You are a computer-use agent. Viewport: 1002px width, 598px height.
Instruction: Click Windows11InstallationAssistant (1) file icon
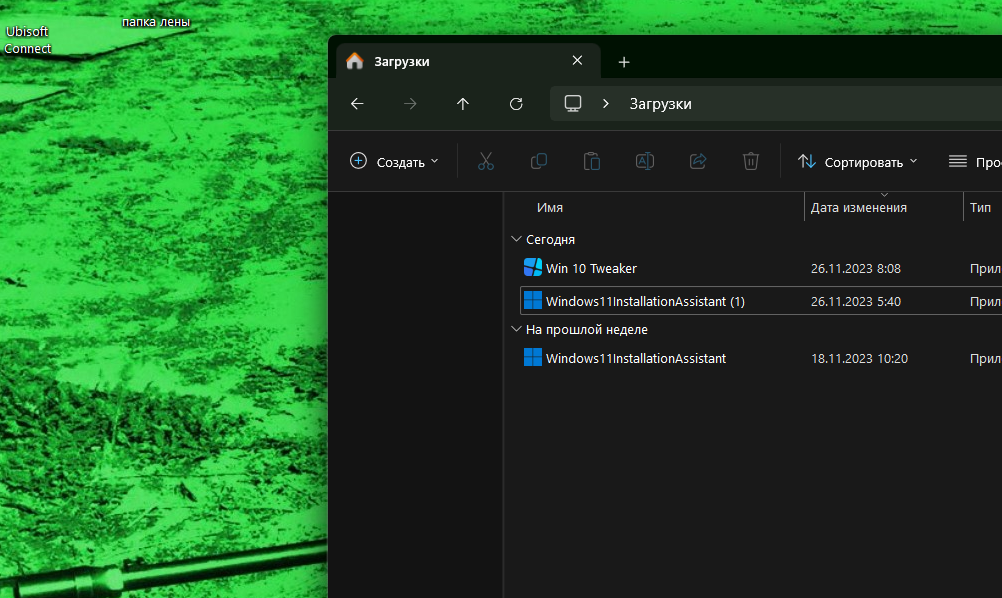pos(532,300)
